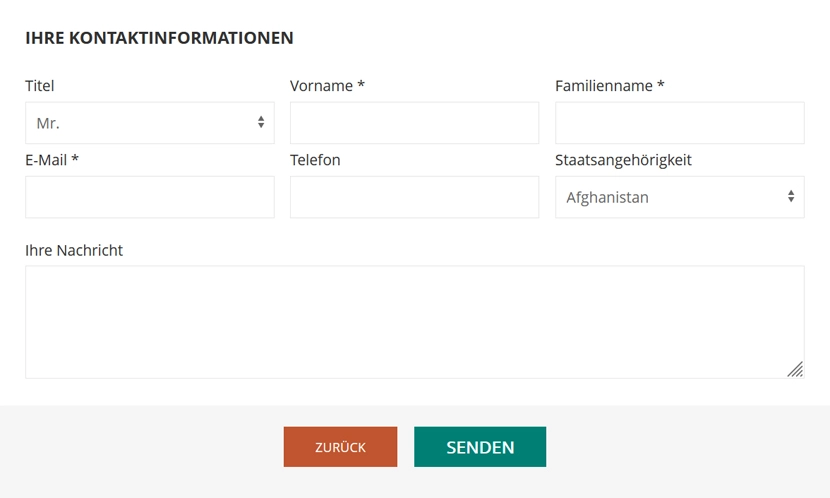Submit the form with Senden button

click(480, 447)
